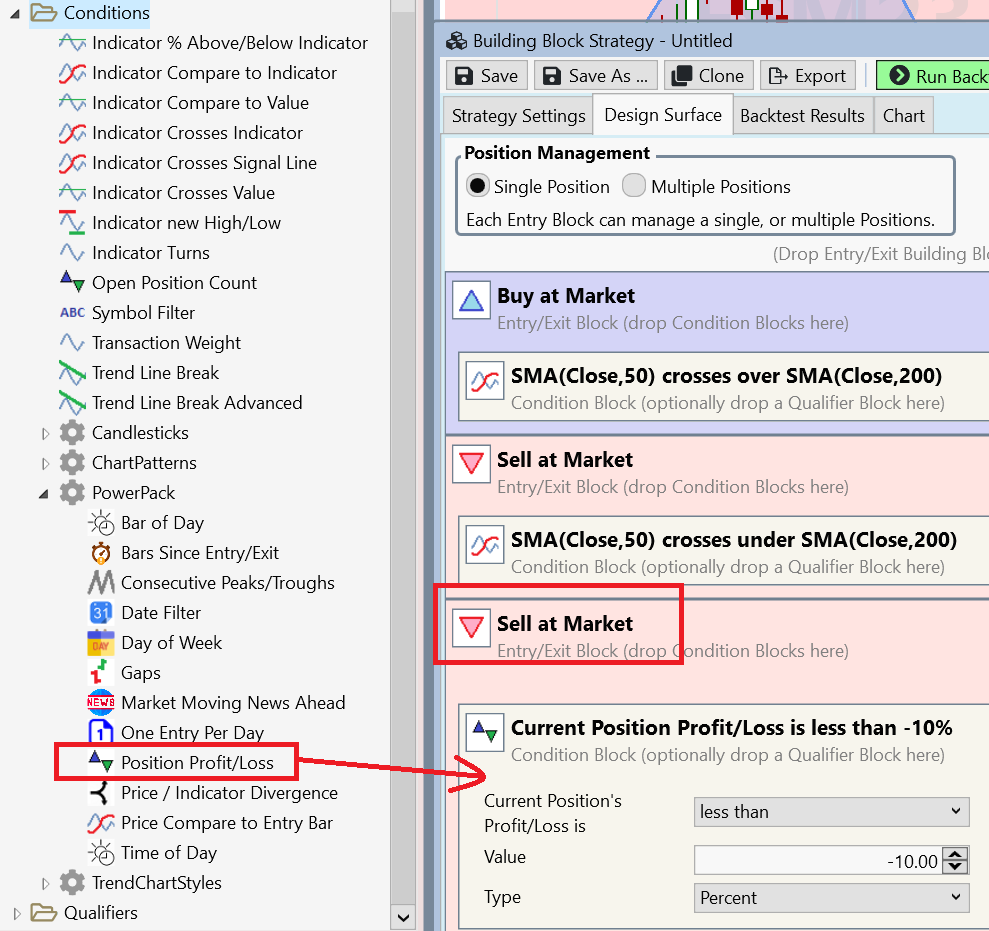Increase the Value stepper up arrow
The width and height of the screenshot is (989, 931).
click(x=957, y=853)
